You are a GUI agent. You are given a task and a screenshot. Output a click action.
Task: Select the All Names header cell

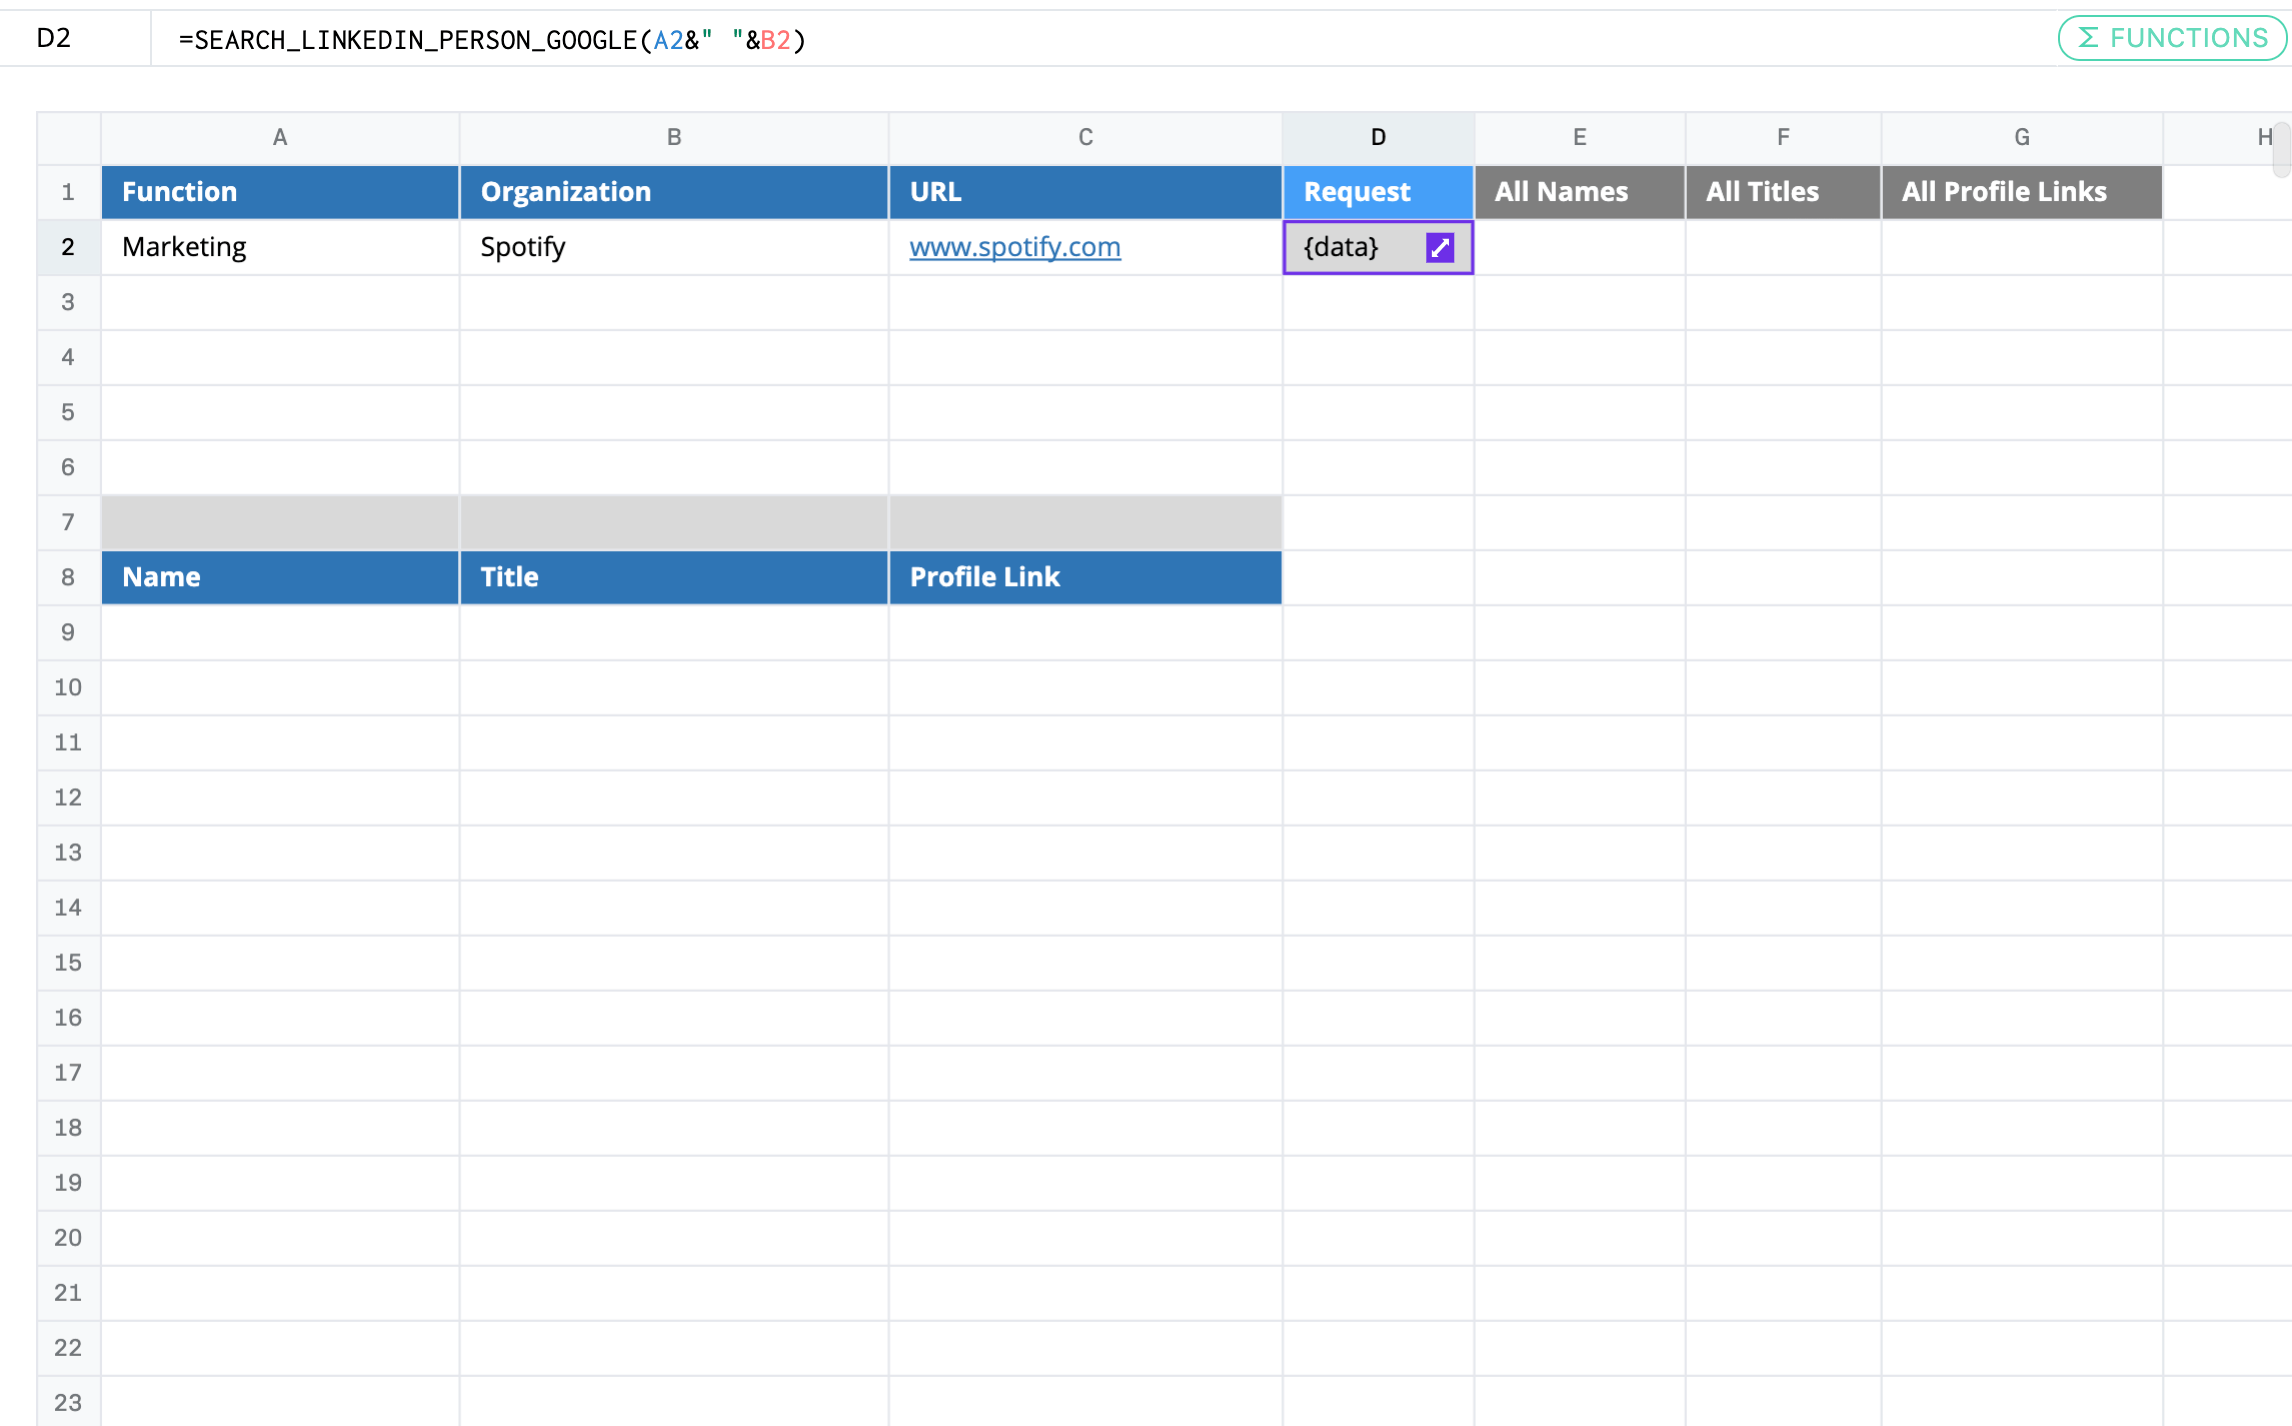tap(1579, 192)
